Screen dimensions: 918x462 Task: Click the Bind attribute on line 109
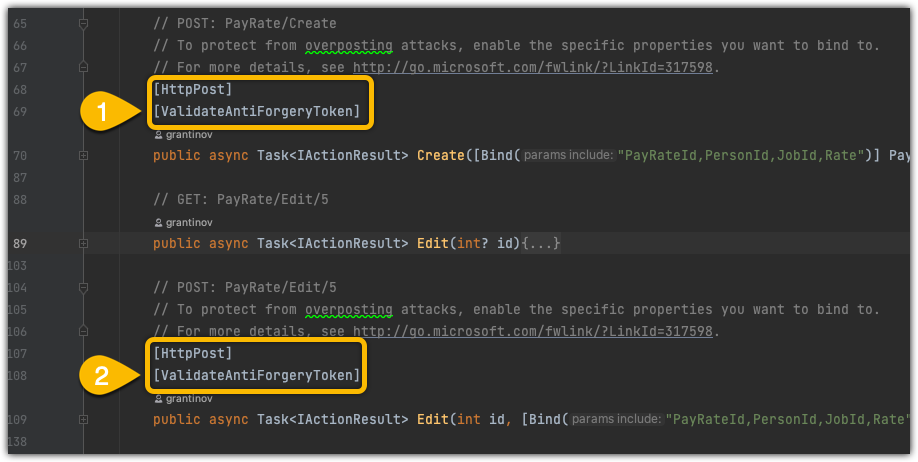544,419
